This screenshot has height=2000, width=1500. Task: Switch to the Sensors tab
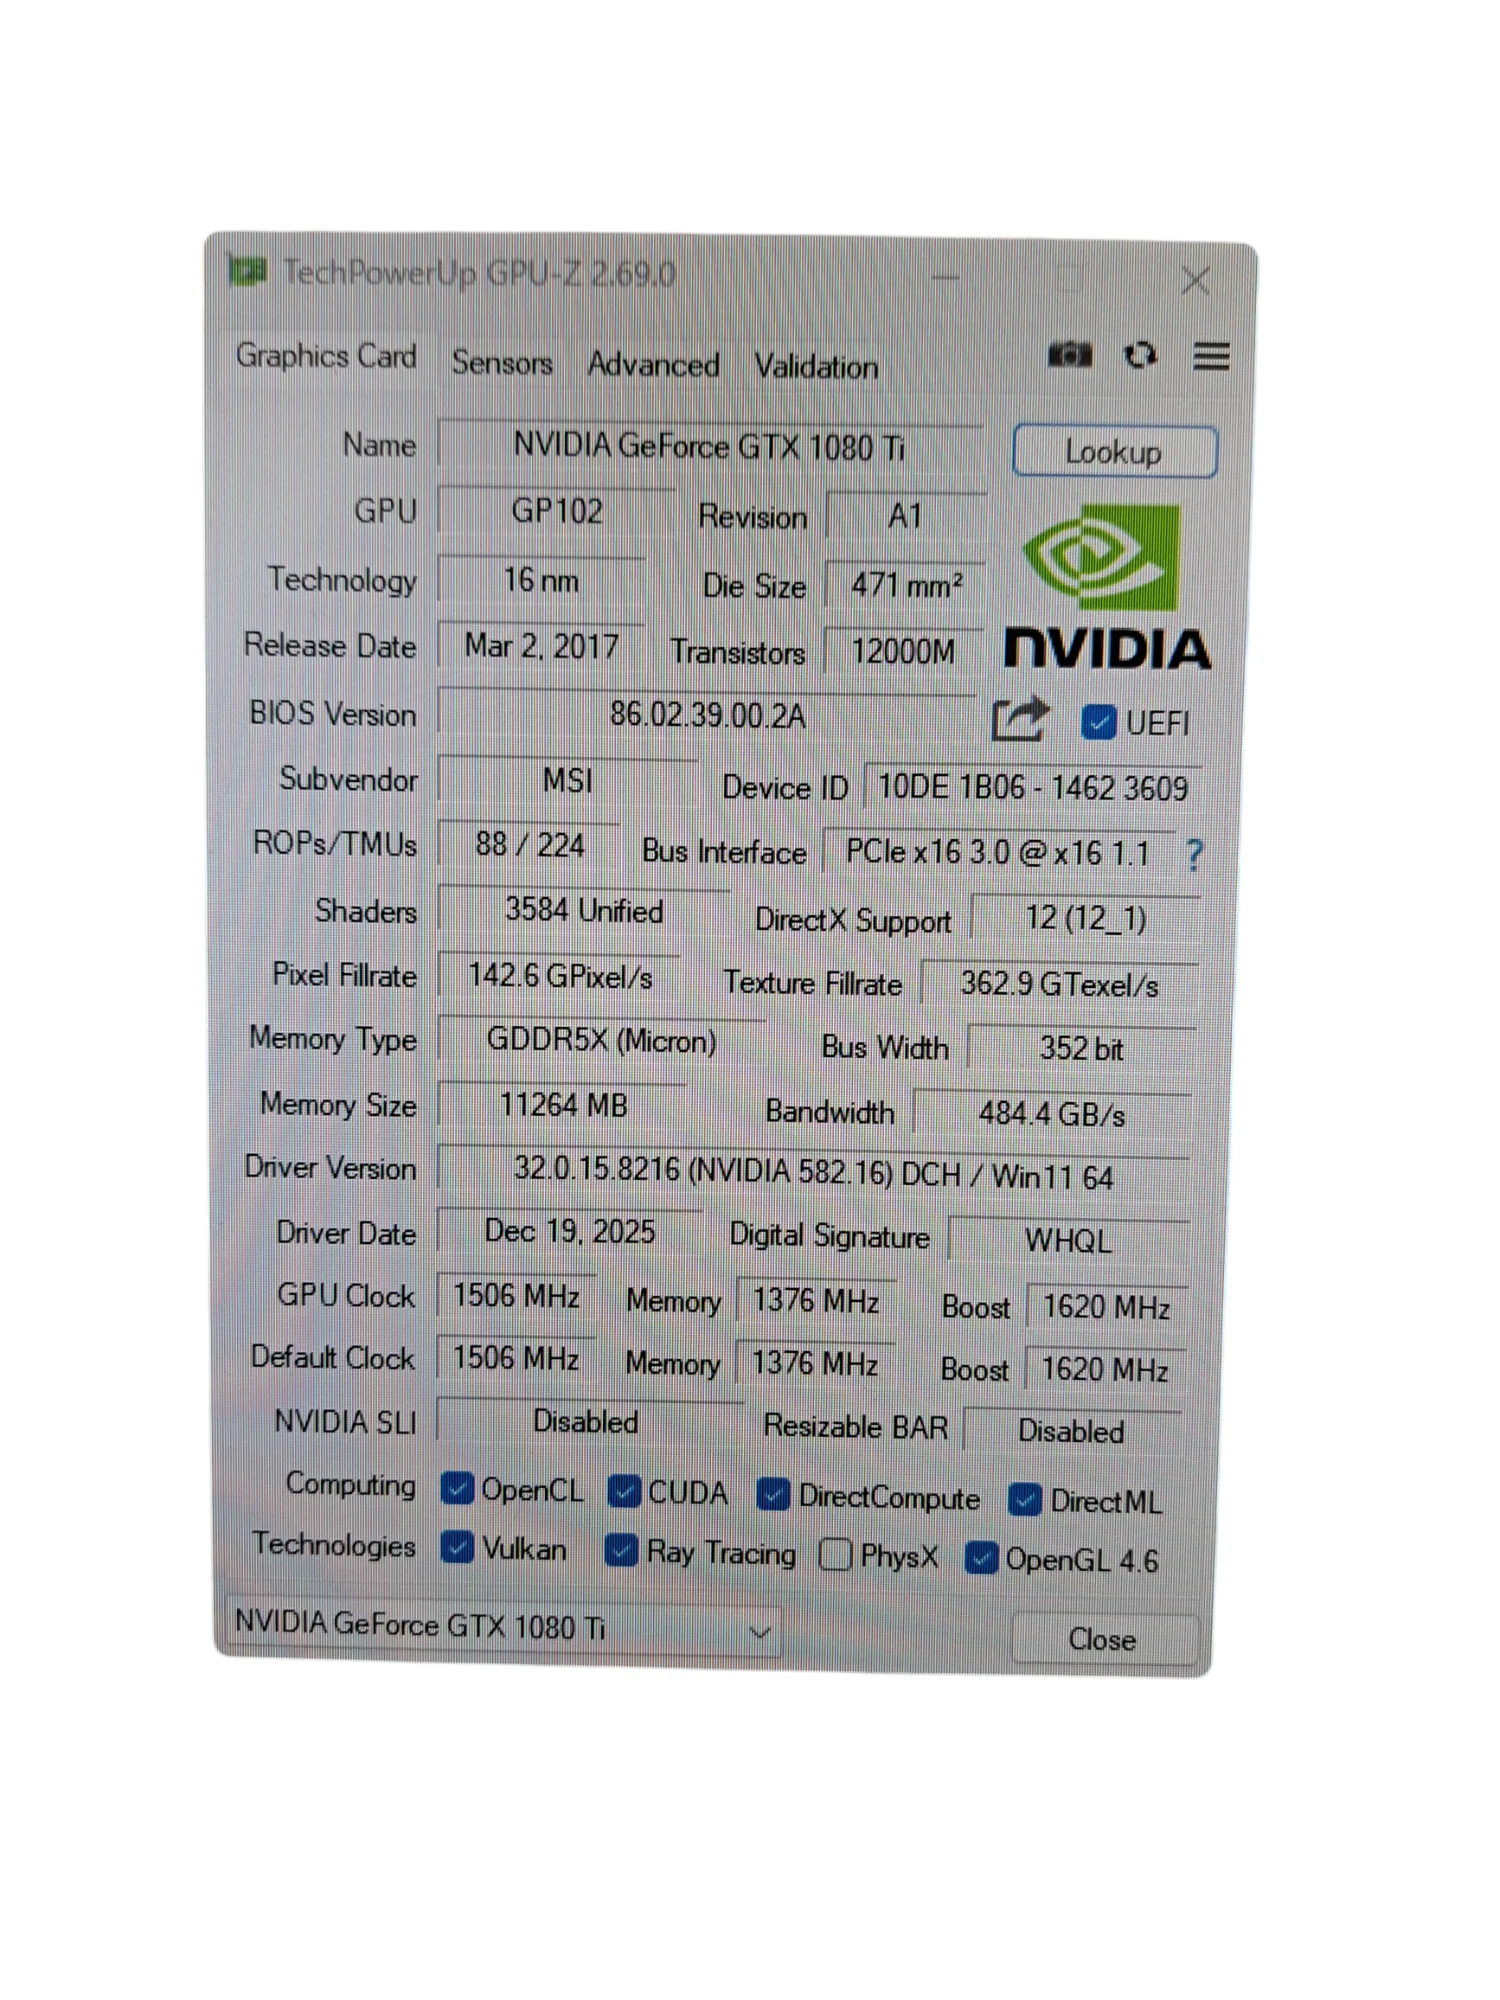(502, 362)
